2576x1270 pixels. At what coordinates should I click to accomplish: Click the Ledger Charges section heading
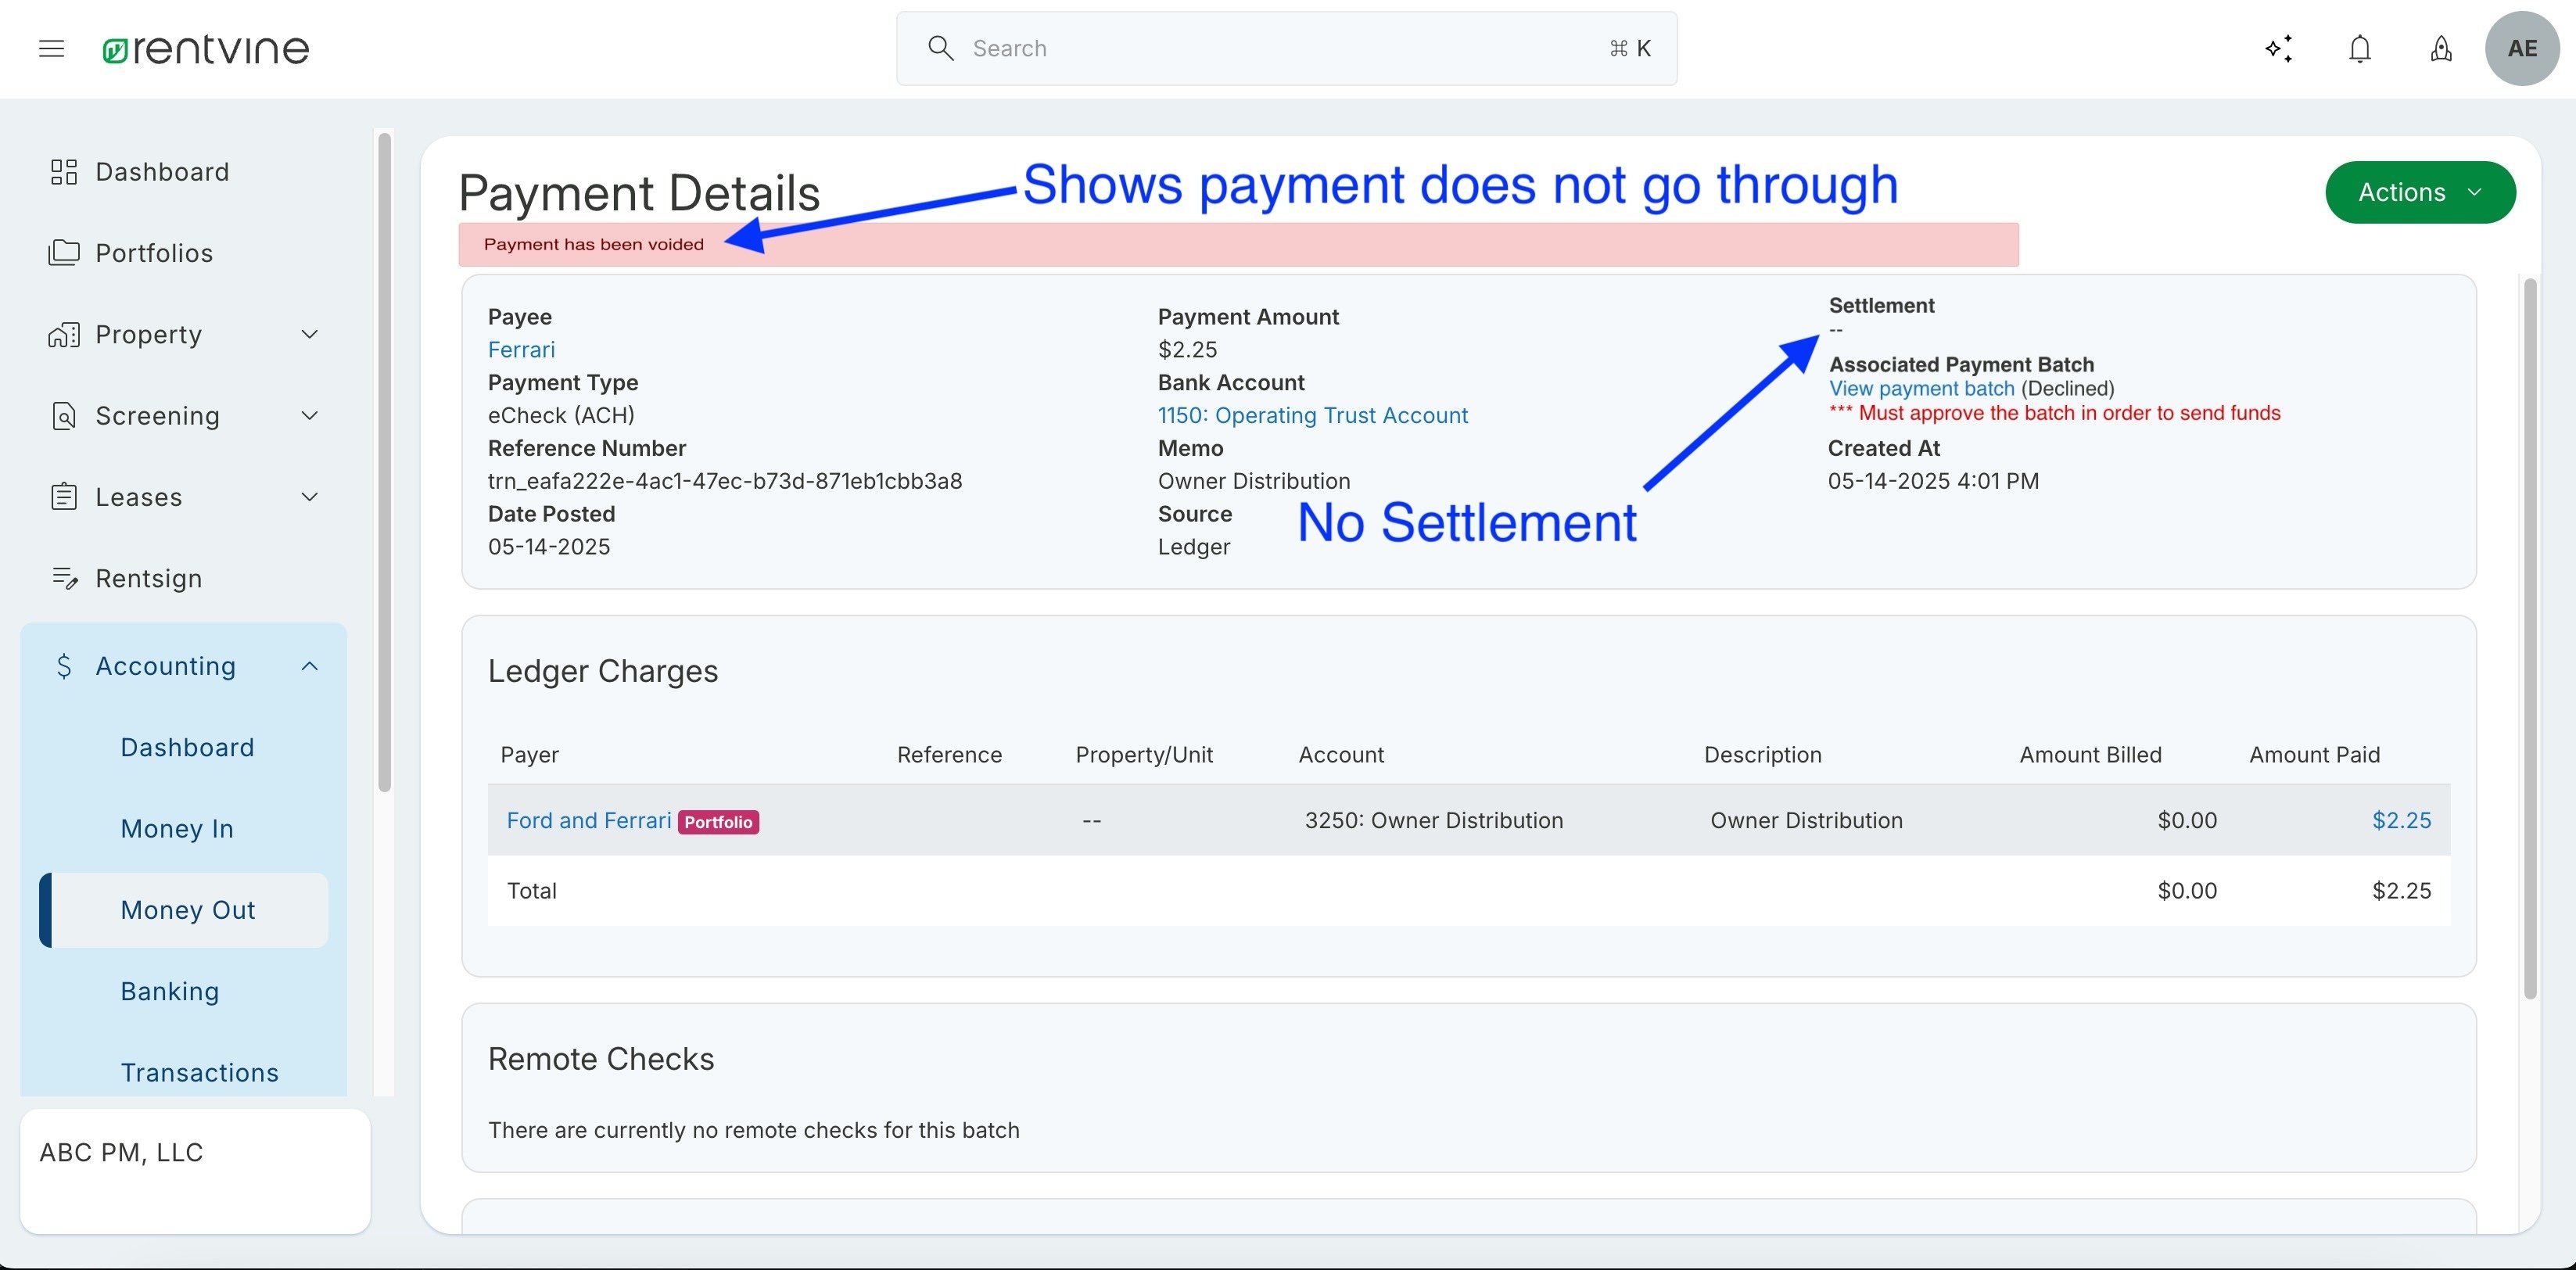click(x=603, y=671)
